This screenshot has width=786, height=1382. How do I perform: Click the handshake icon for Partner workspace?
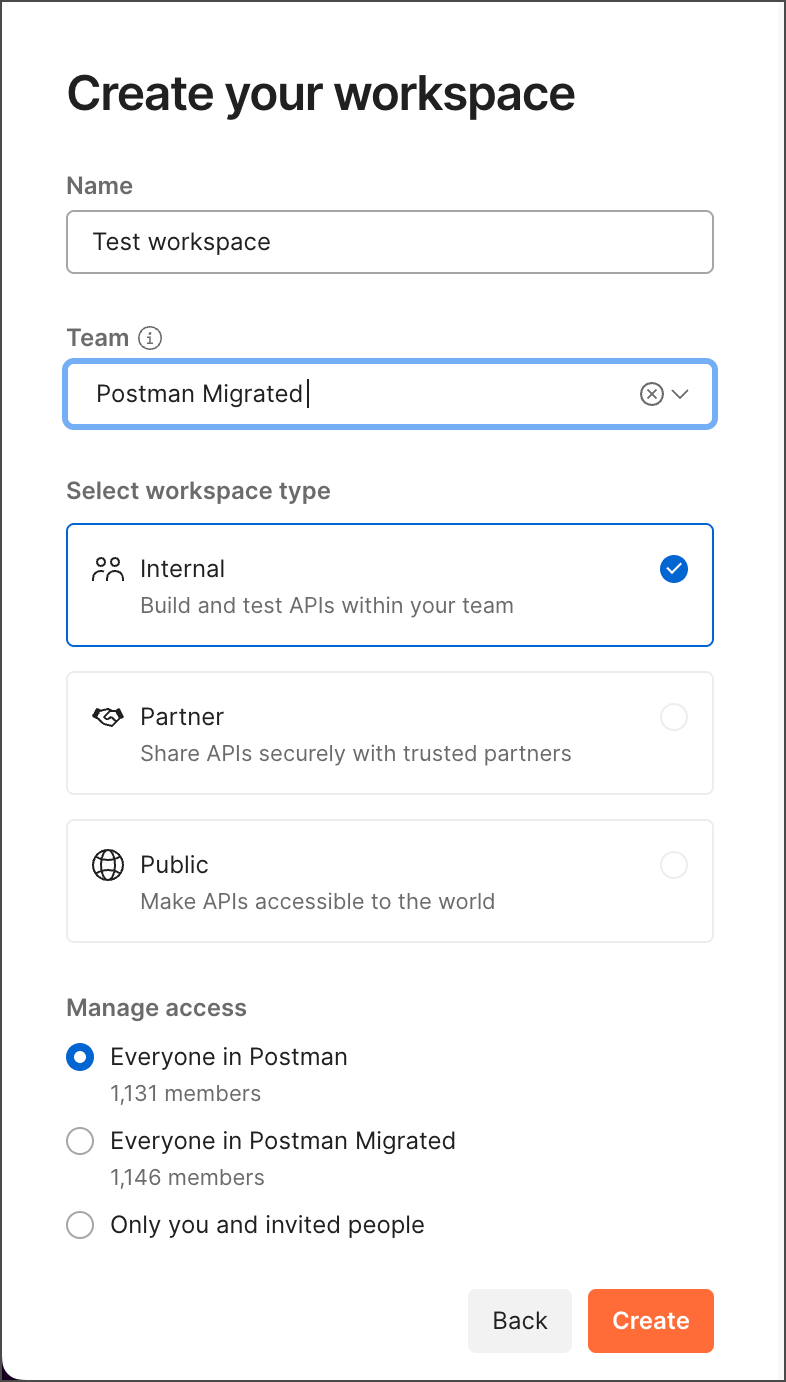pos(108,717)
